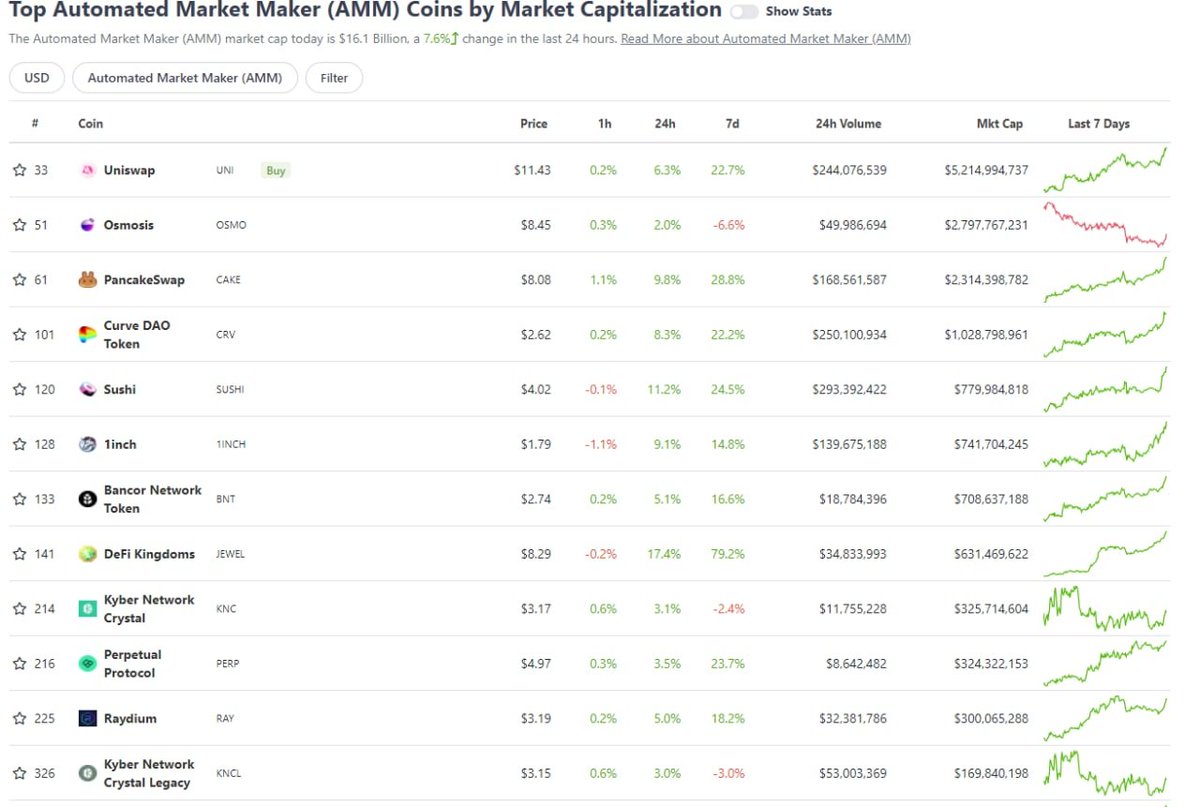Image resolution: width=1200 pixels, height=807 pixels.
Task: Click the Perpetual Protocol logo icon
Action: [x=88, y=664]
